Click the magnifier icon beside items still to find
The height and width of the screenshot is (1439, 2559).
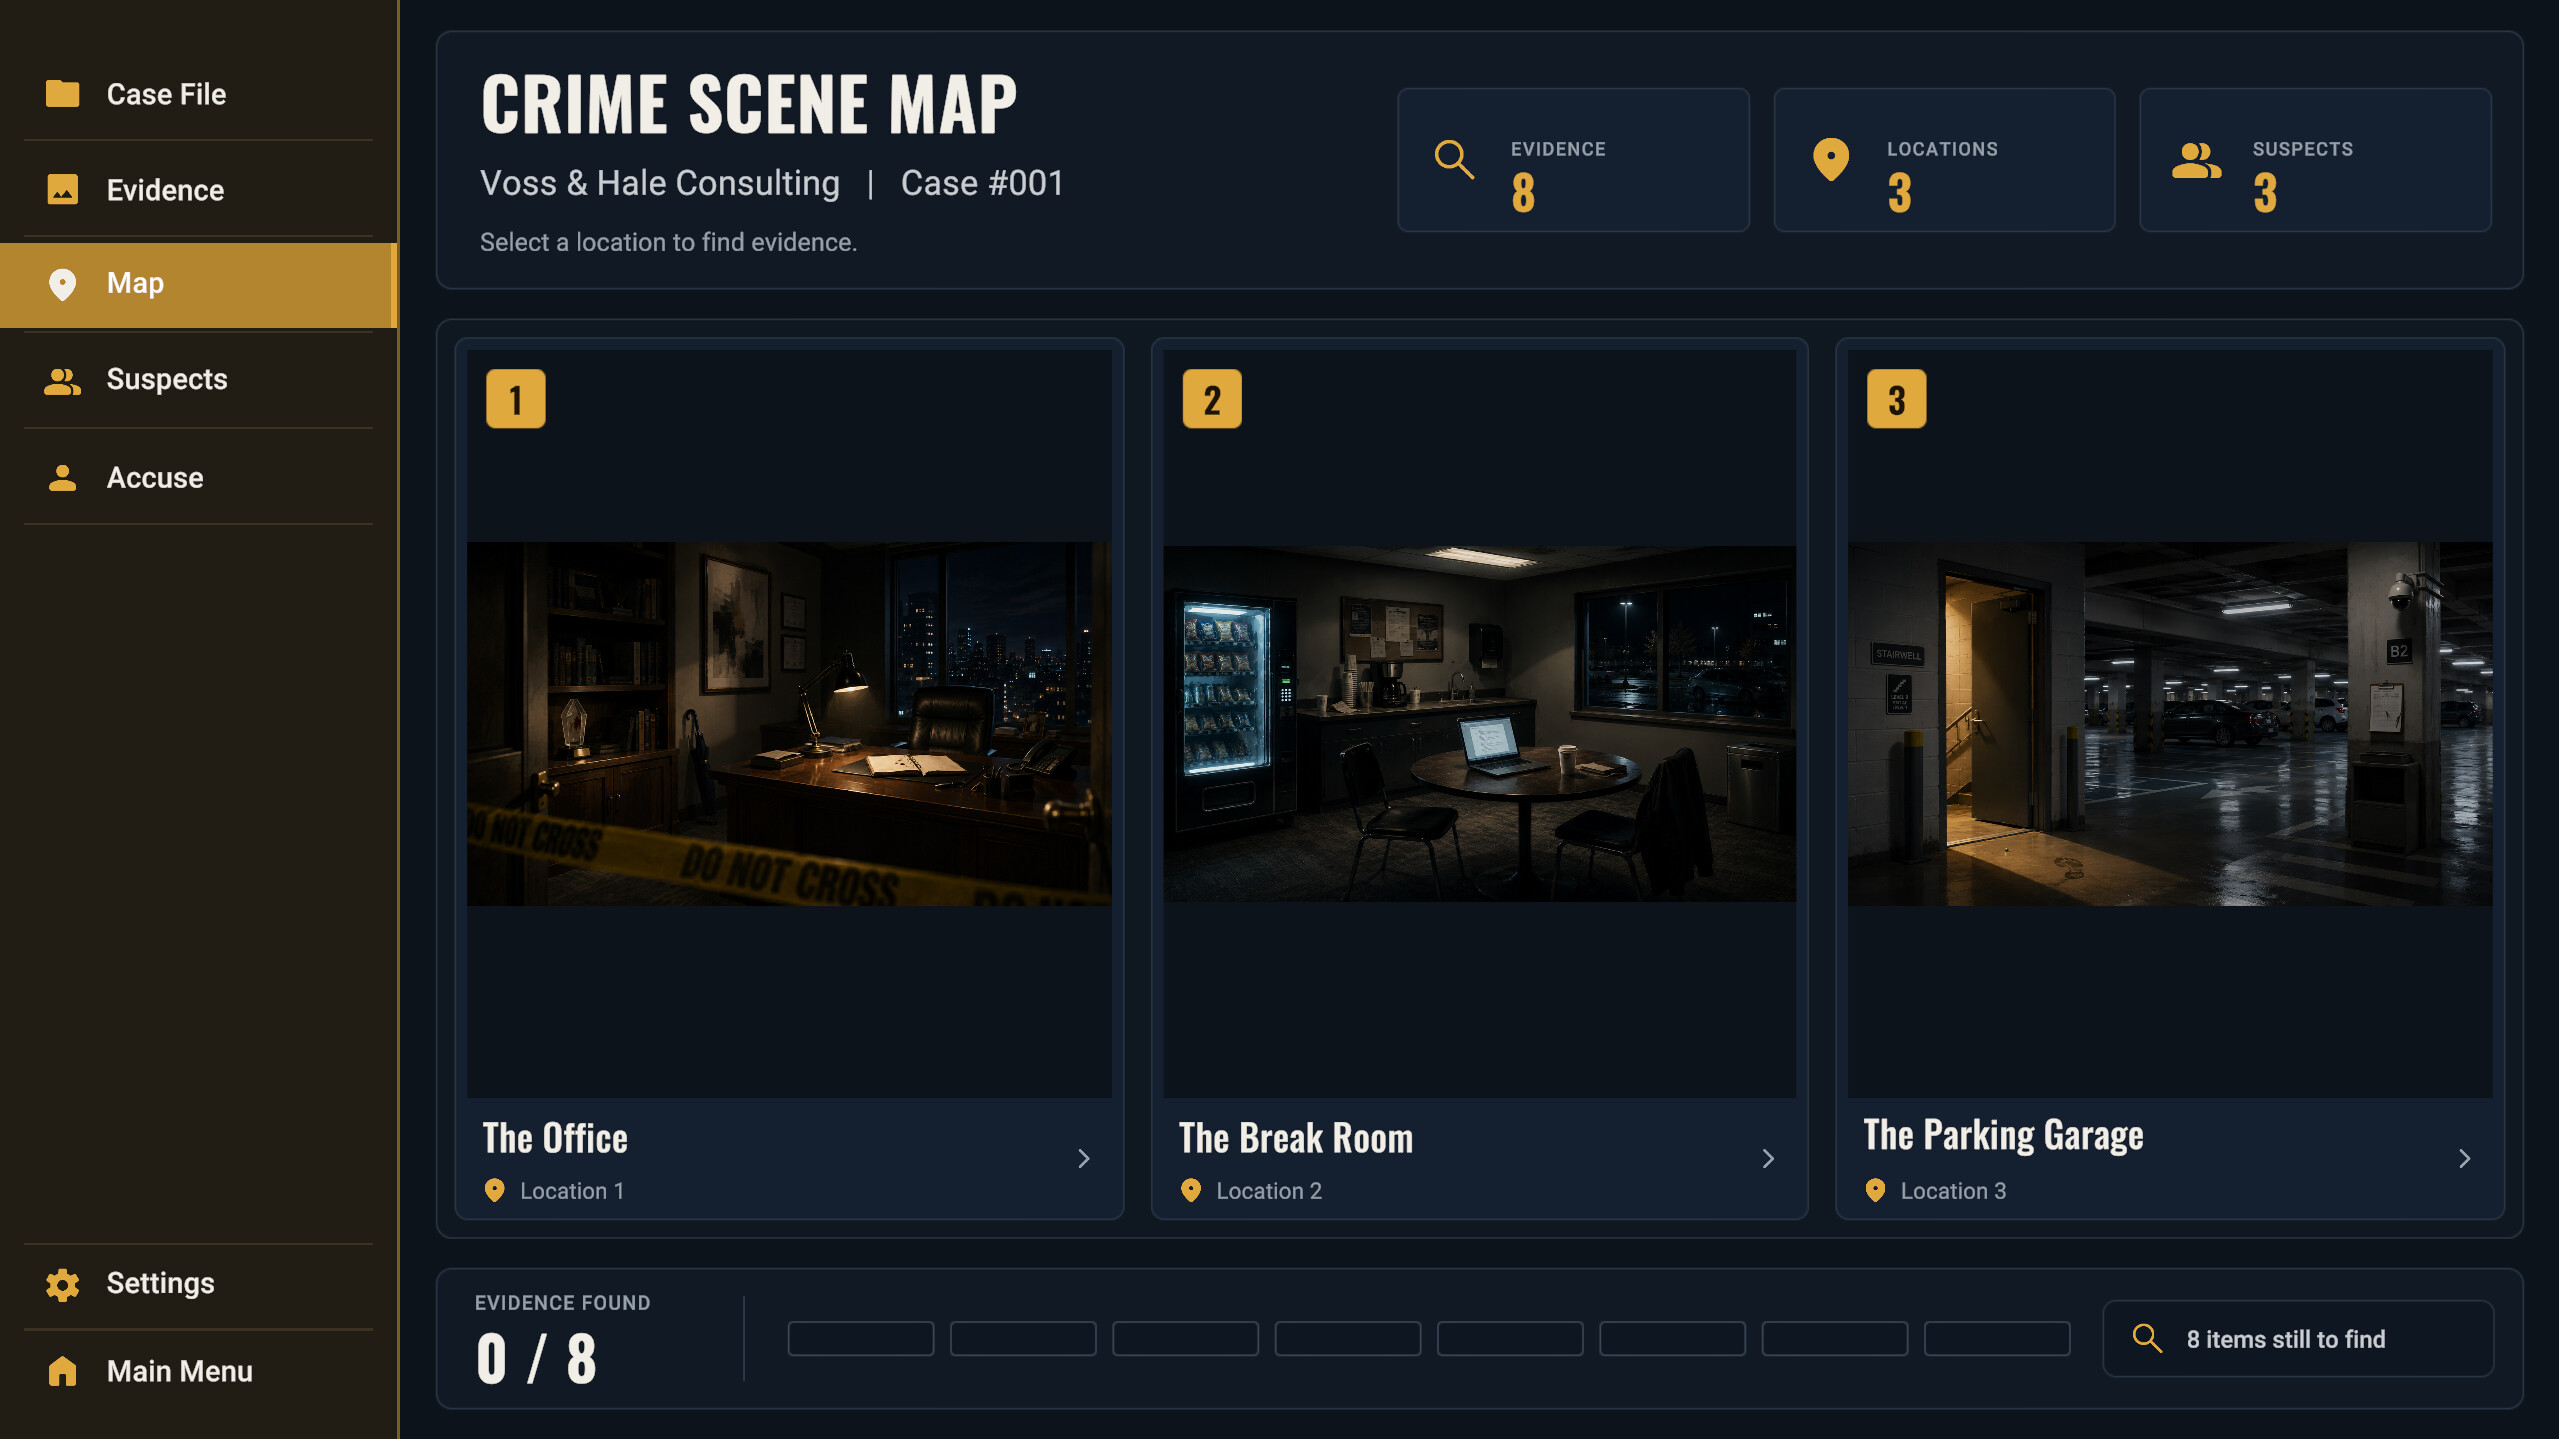(x=2147, y=1338)
